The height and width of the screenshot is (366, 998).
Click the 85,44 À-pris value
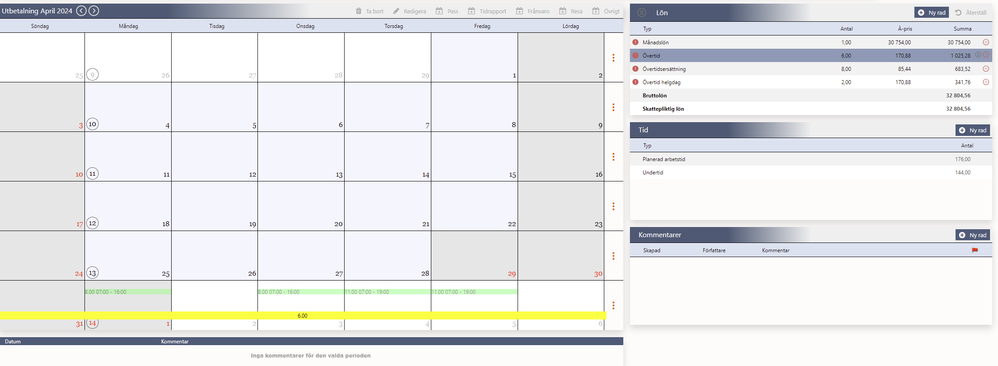904,69
